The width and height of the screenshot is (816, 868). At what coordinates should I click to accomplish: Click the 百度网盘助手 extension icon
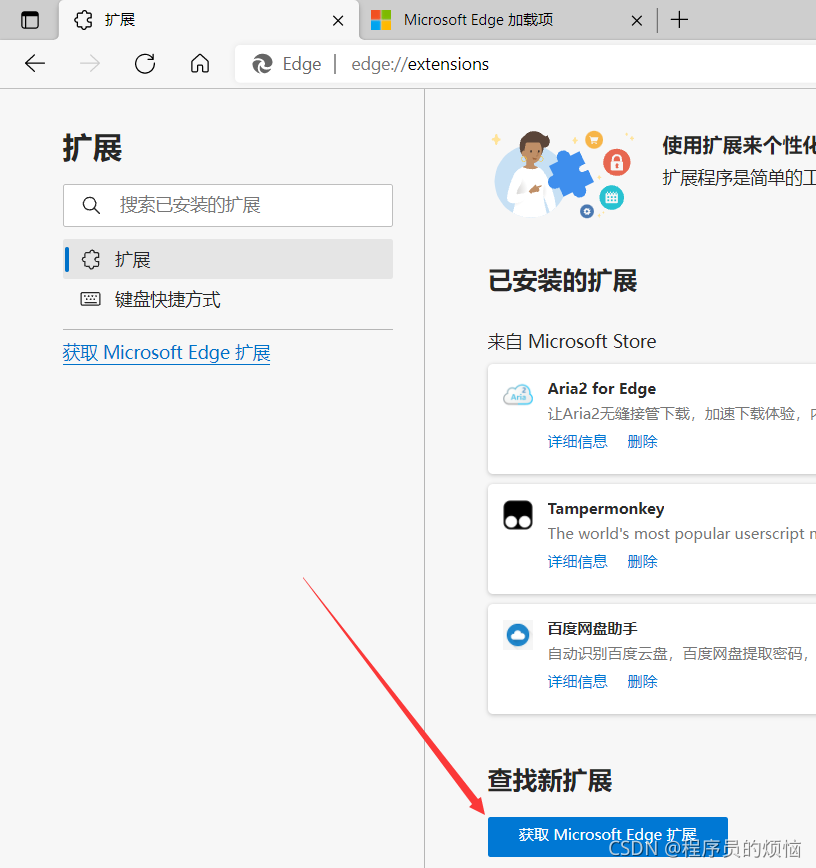click(518, 635)
